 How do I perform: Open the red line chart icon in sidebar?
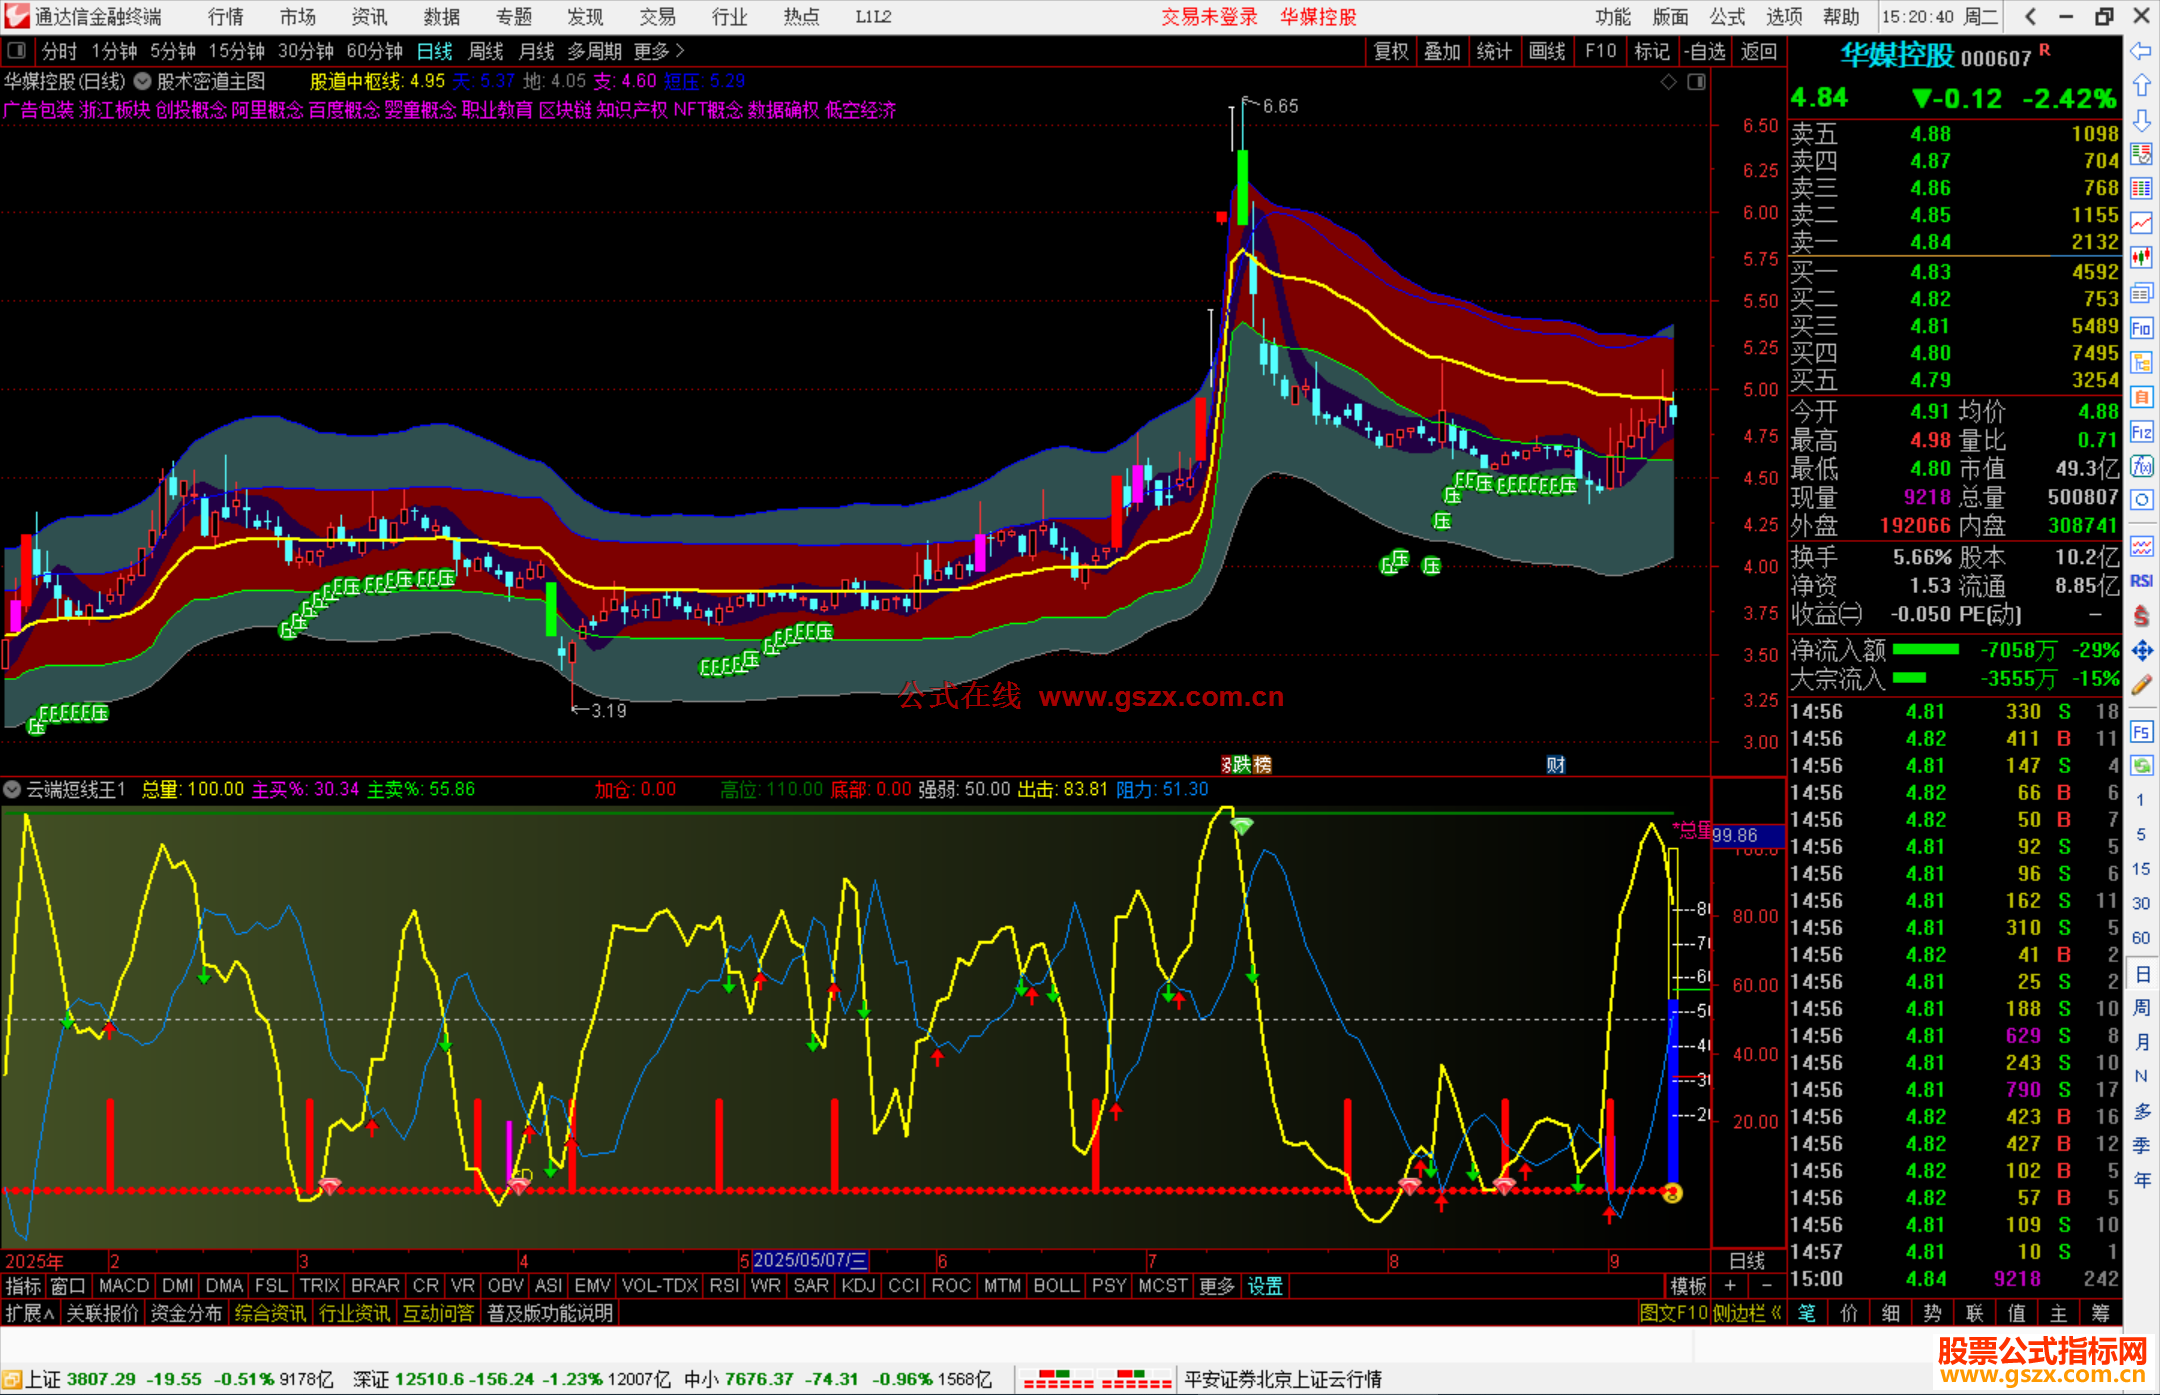(x=2141, y=224)
